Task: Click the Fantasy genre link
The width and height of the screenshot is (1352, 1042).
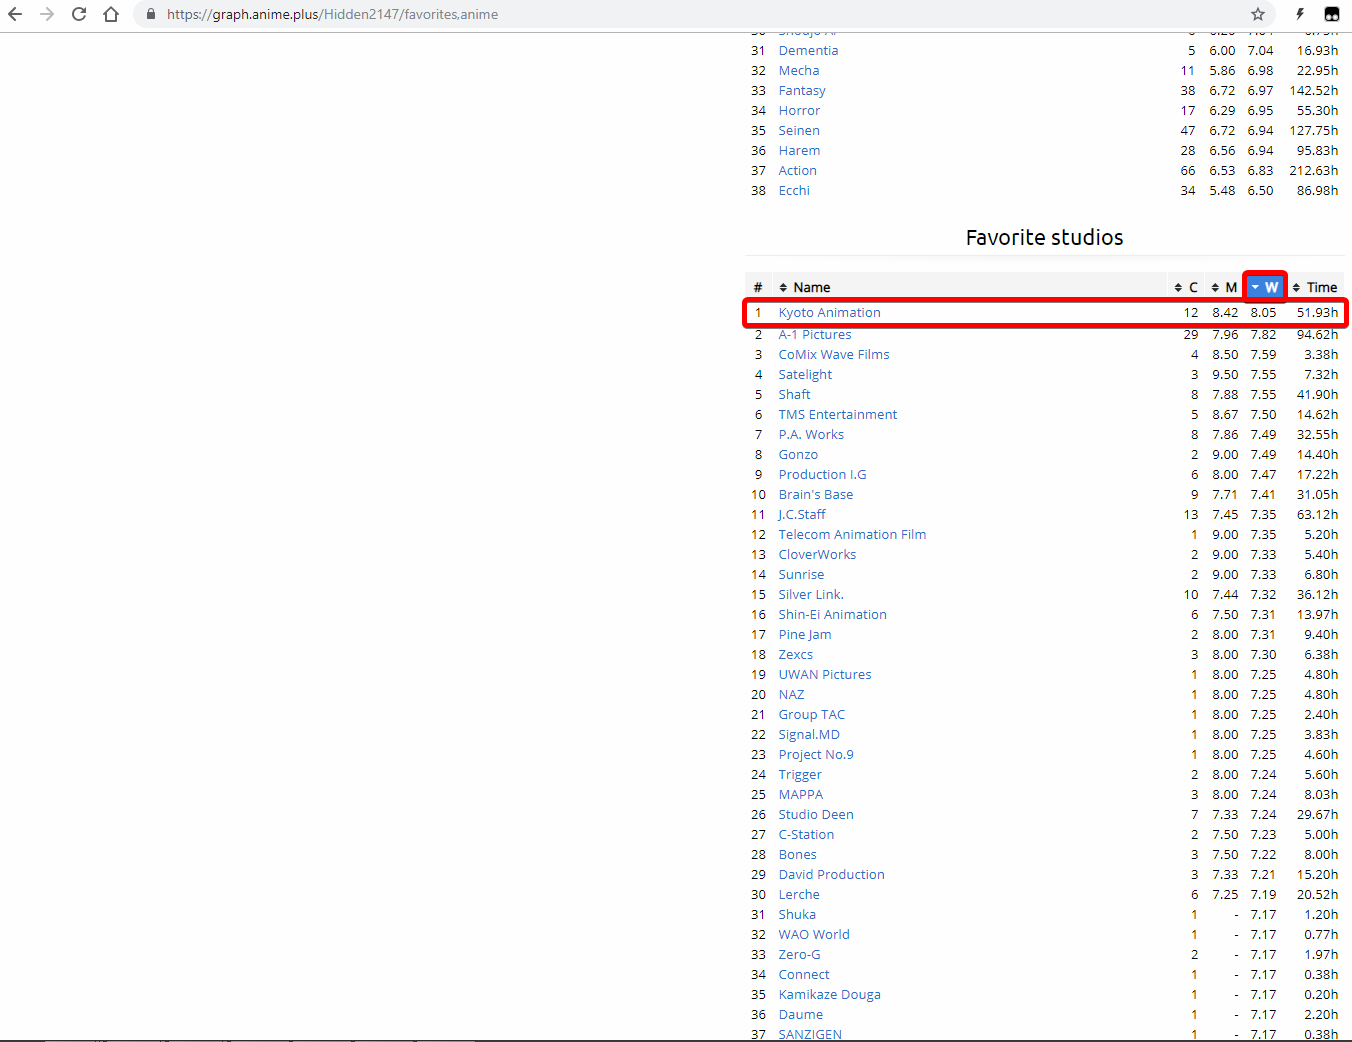Action: (802, 91)
